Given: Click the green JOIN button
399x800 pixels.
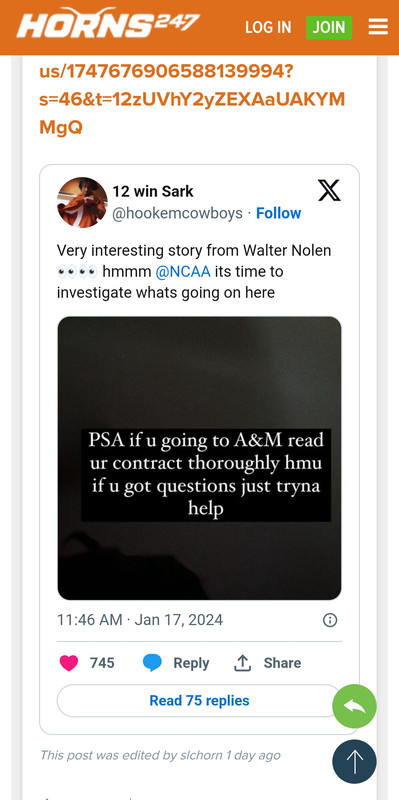Looking at the screenshot, I should [329, 27].
